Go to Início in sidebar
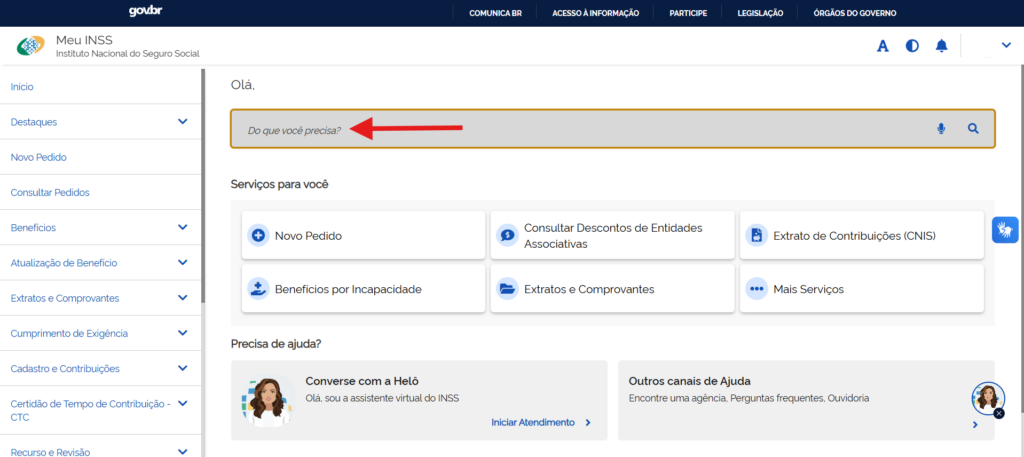The height and width of the screenshot is (457, 1024). tap(22, 86)
